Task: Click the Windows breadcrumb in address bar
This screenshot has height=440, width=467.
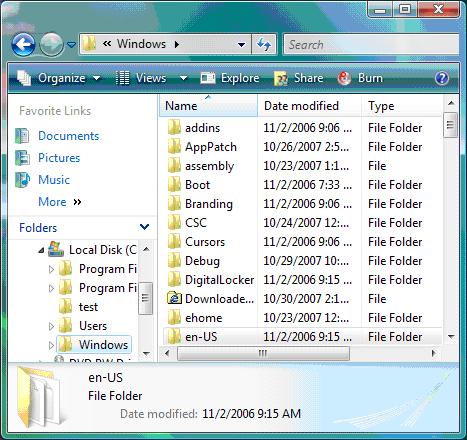Action: 141,44
